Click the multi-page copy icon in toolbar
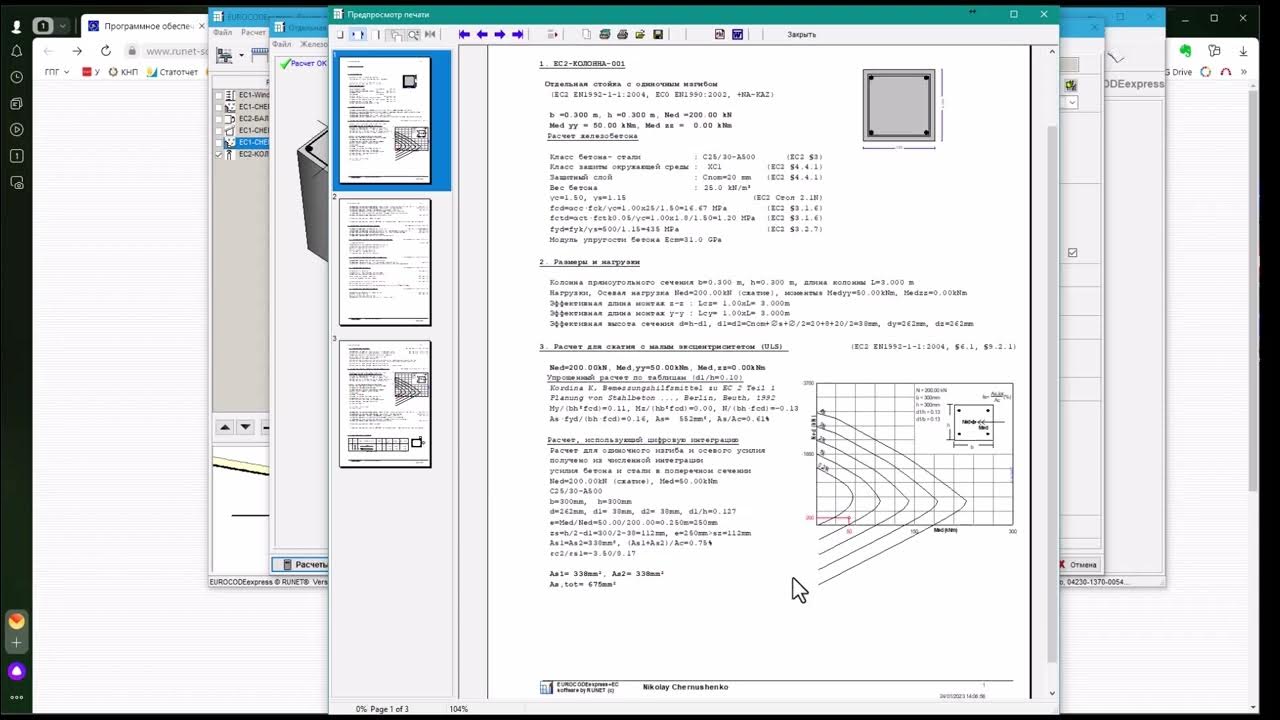This screenshot has height=720, width=1280. (396, 34)
